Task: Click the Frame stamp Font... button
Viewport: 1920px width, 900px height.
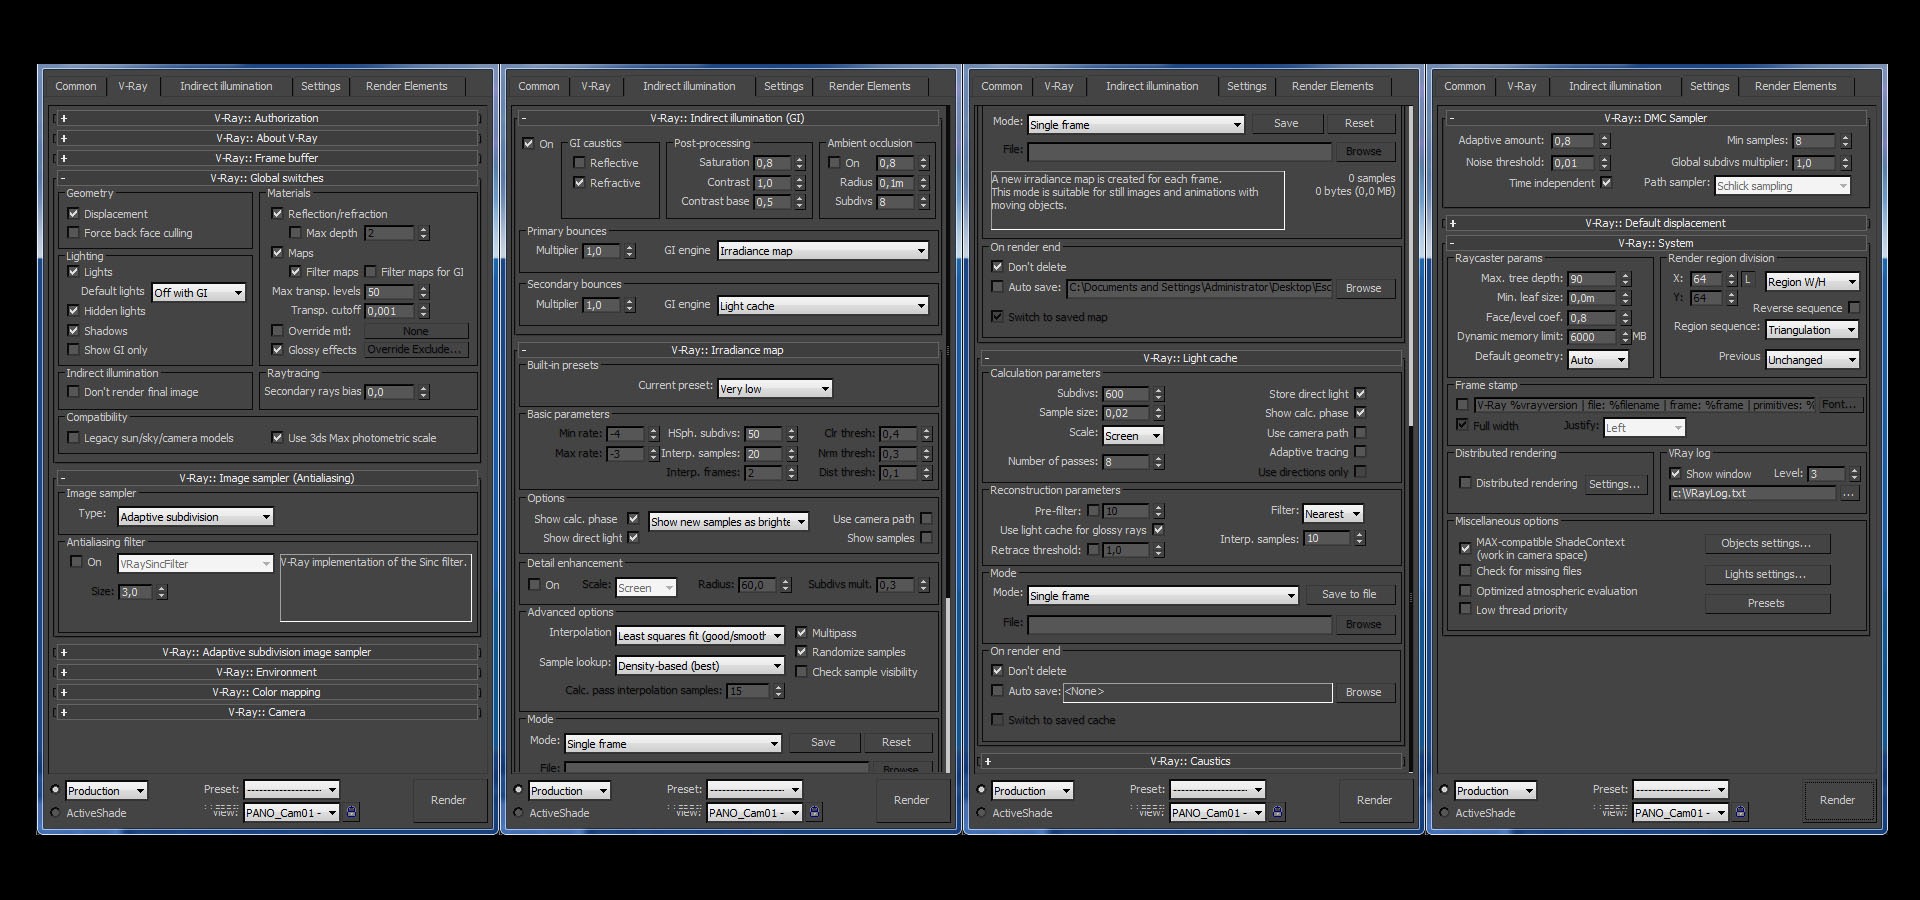Action: 1839,405
